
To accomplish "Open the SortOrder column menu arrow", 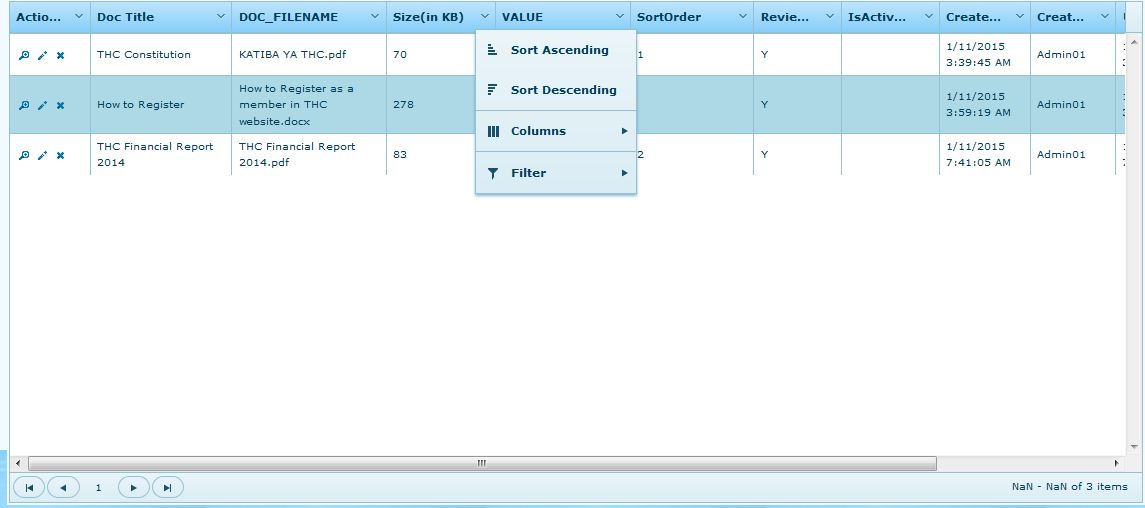I will coord(743,17).
